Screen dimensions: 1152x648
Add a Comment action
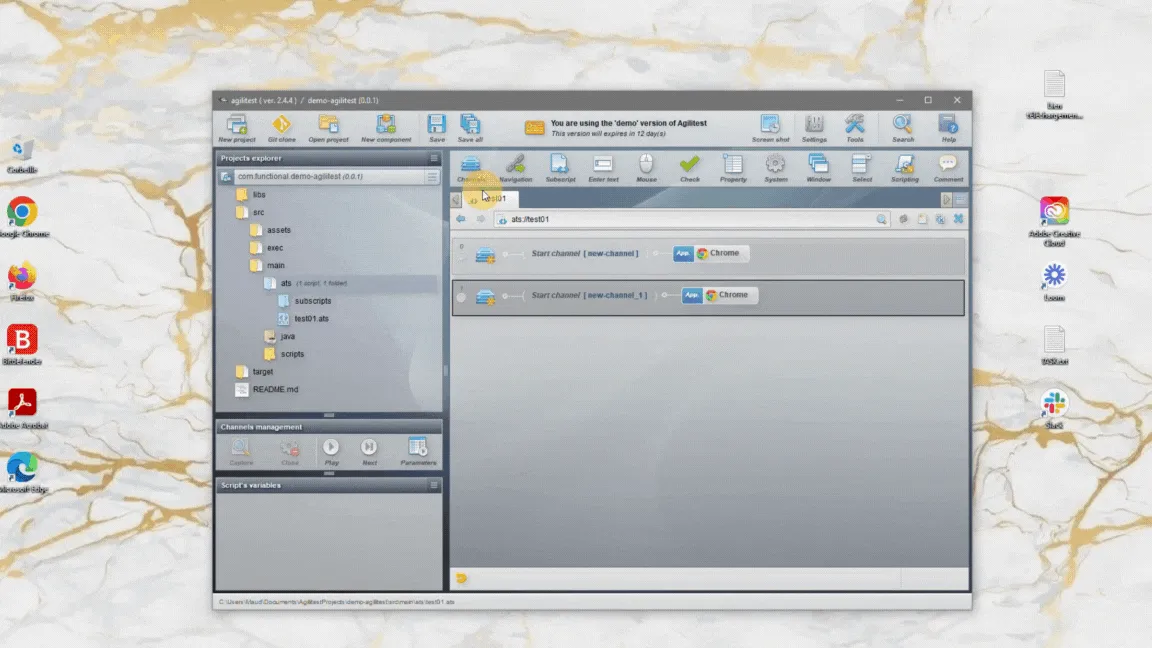tap(948, 168)
